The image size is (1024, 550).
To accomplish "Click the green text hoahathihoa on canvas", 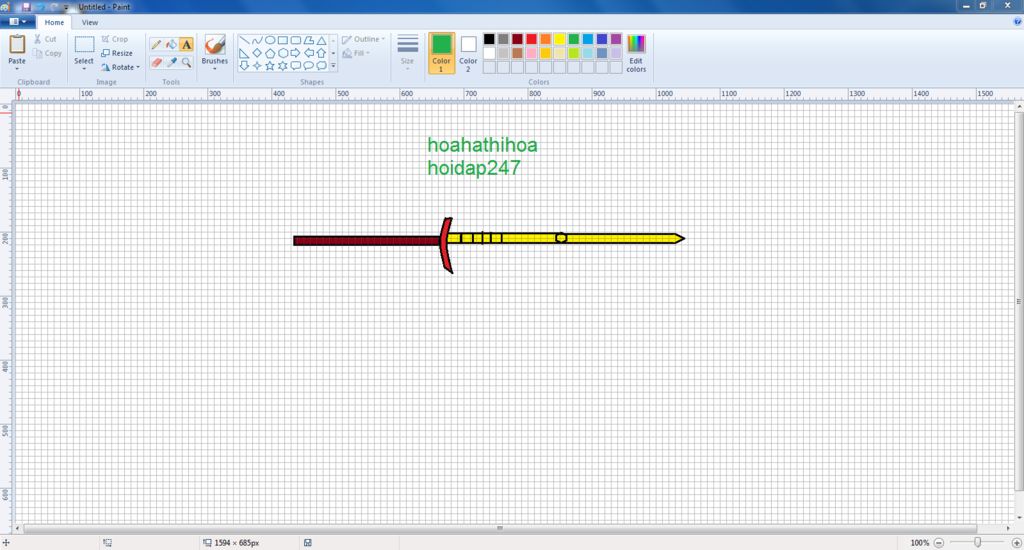I will pyautogui.click(x=483, y=144).
